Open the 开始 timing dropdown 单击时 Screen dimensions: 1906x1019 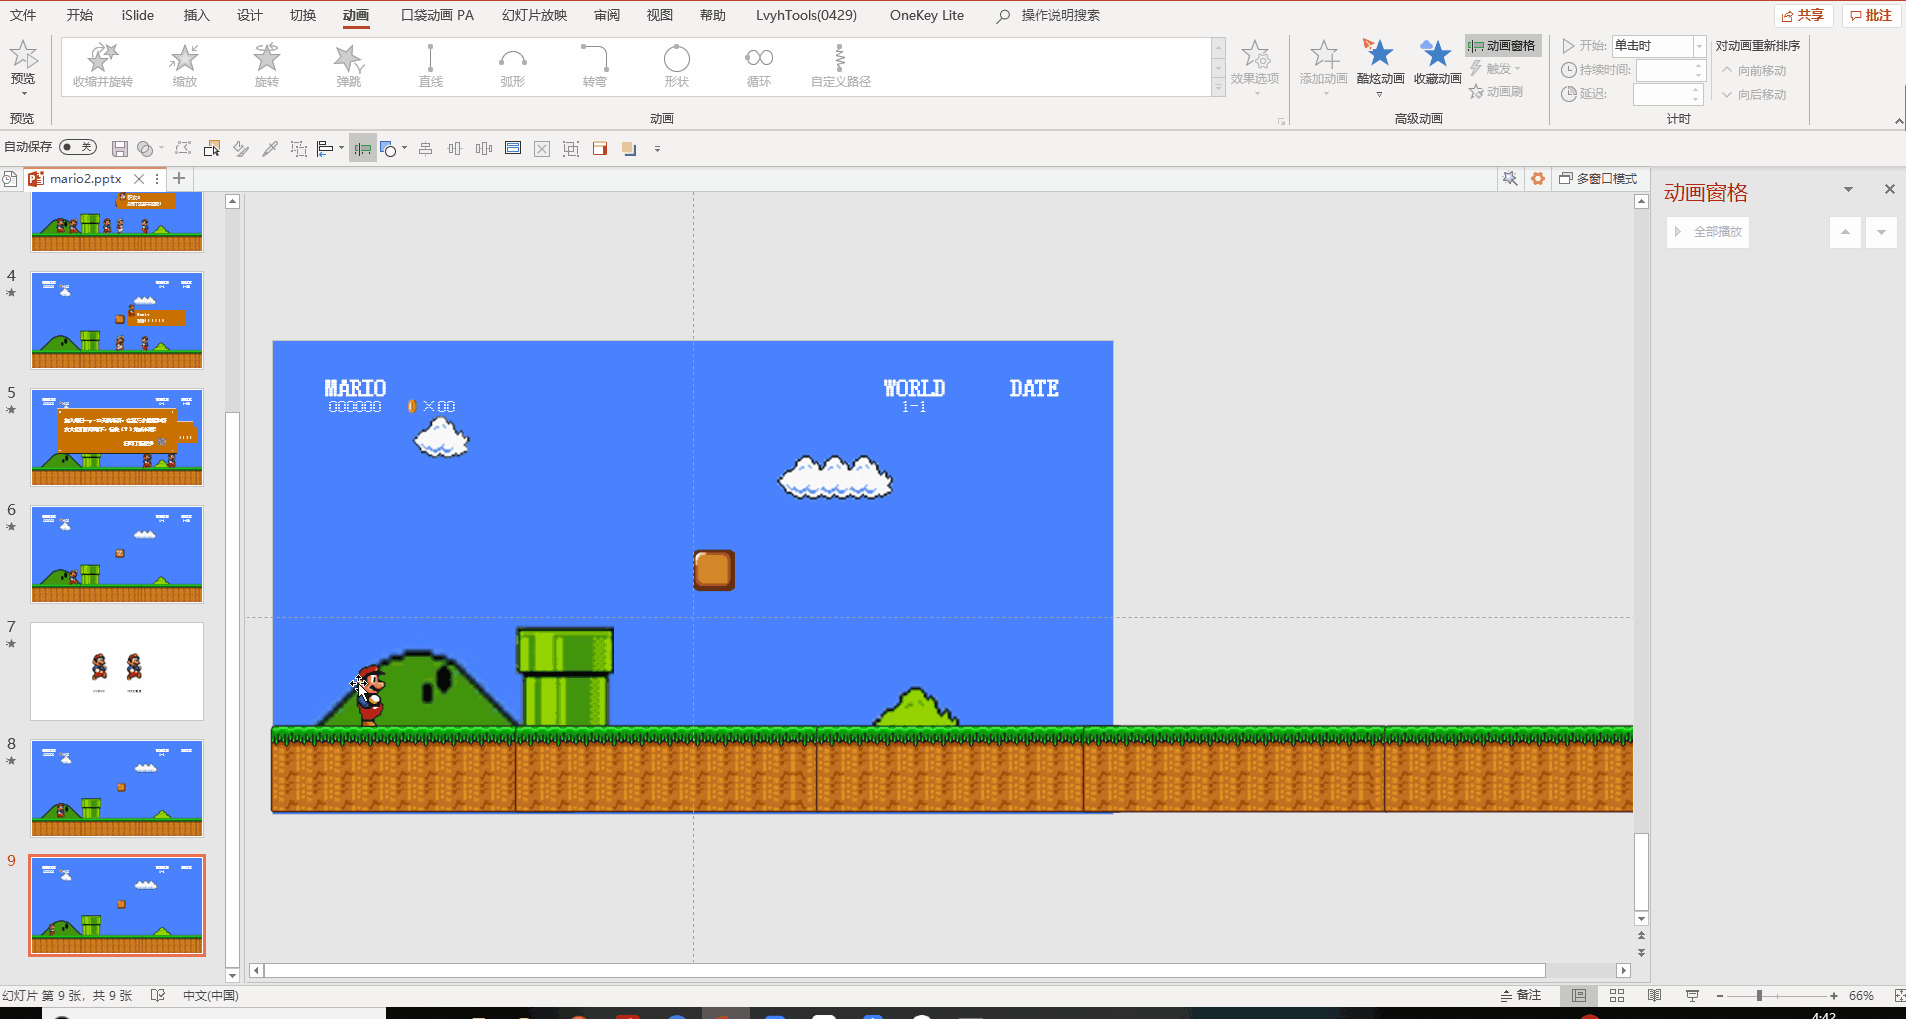pyautogui.click(x=1658, y=46)
